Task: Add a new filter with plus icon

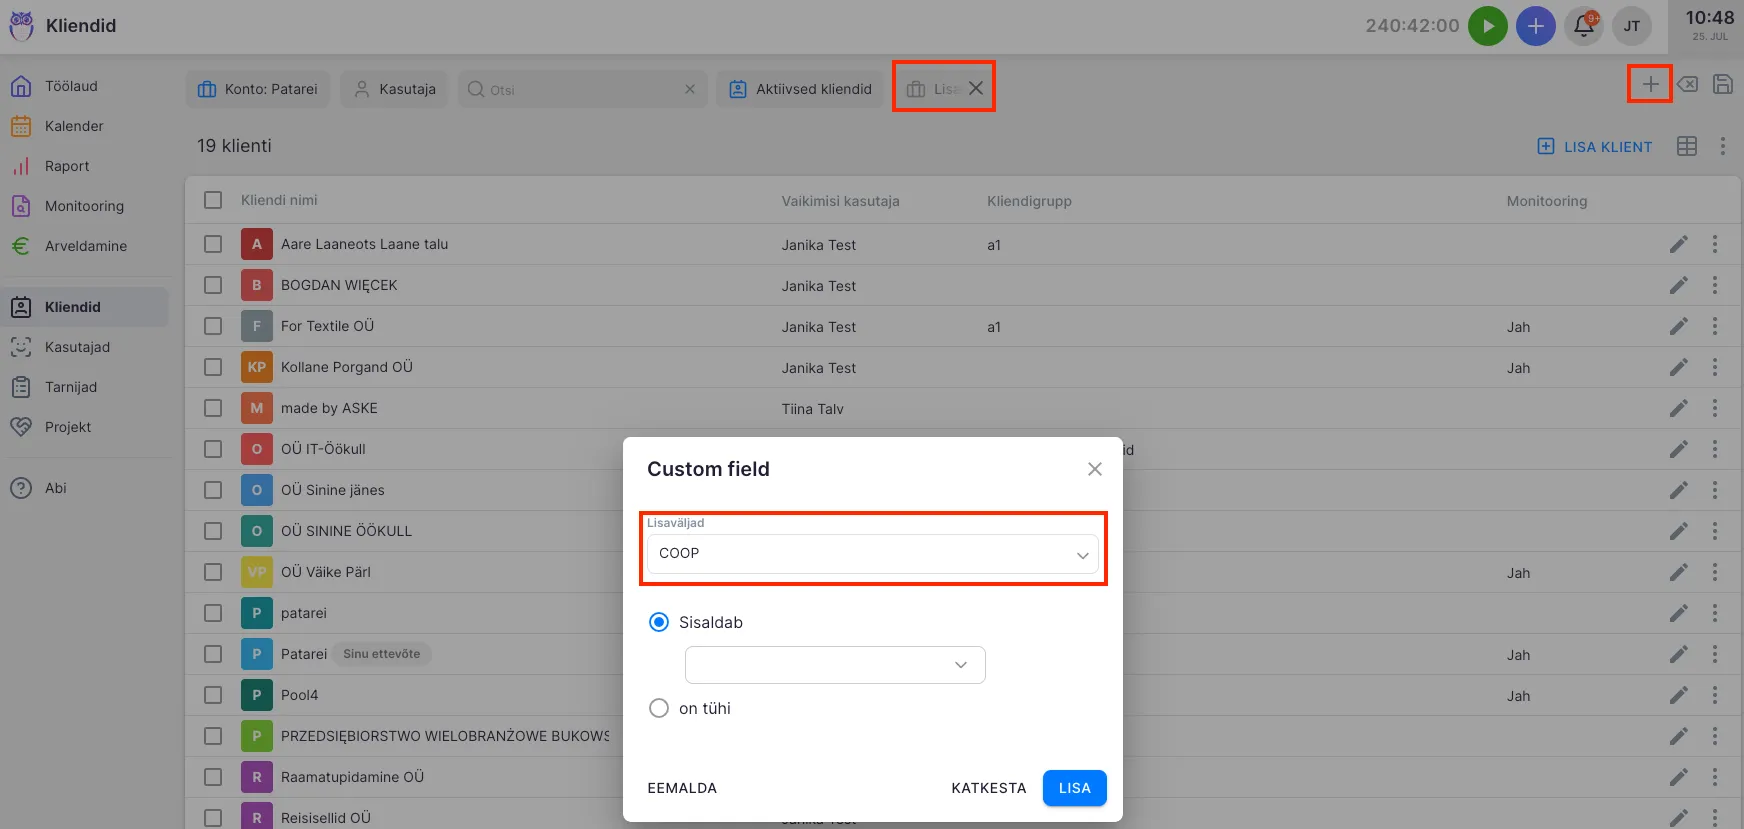Action: pos(1650,84)
